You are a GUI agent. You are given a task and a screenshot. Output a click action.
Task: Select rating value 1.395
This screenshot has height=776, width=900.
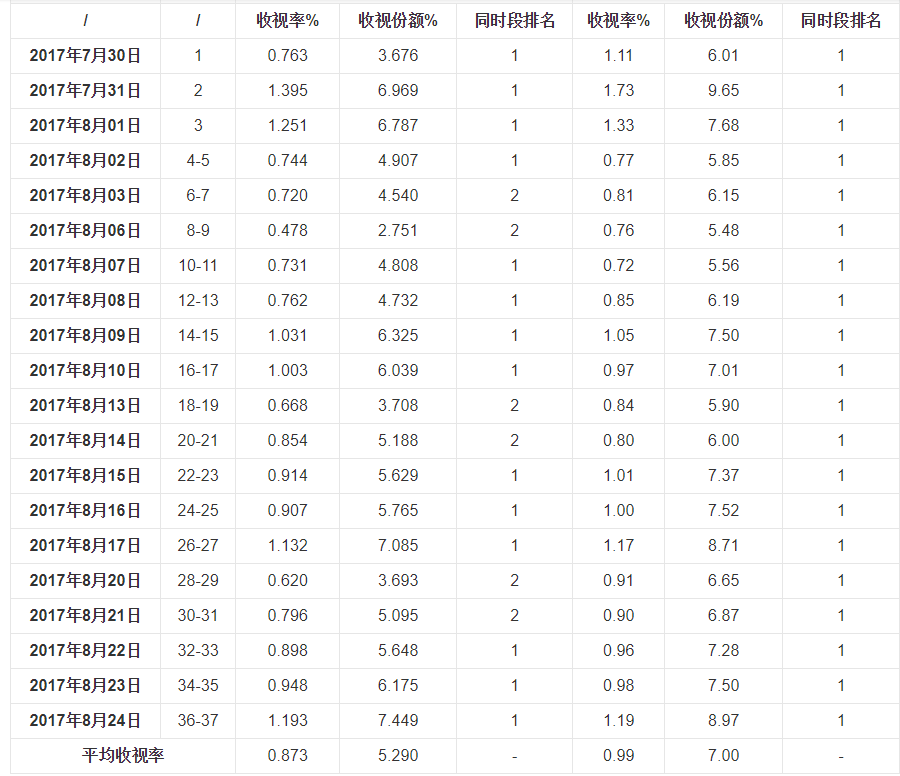tap(288, 91)
